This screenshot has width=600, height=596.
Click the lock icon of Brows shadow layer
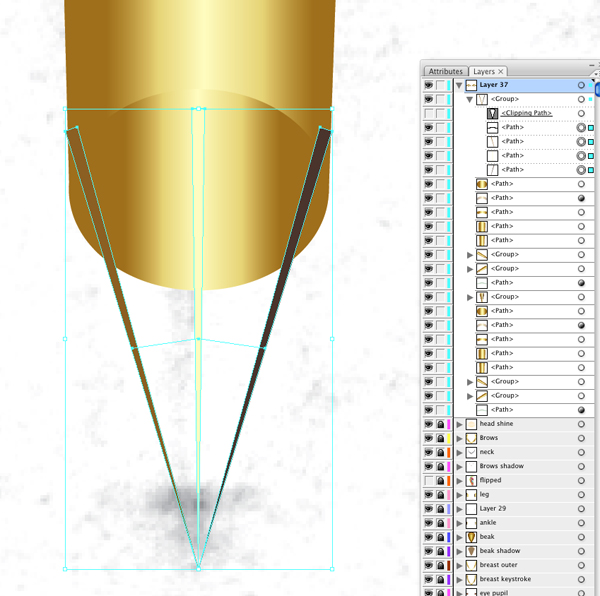tap(440, 467)
